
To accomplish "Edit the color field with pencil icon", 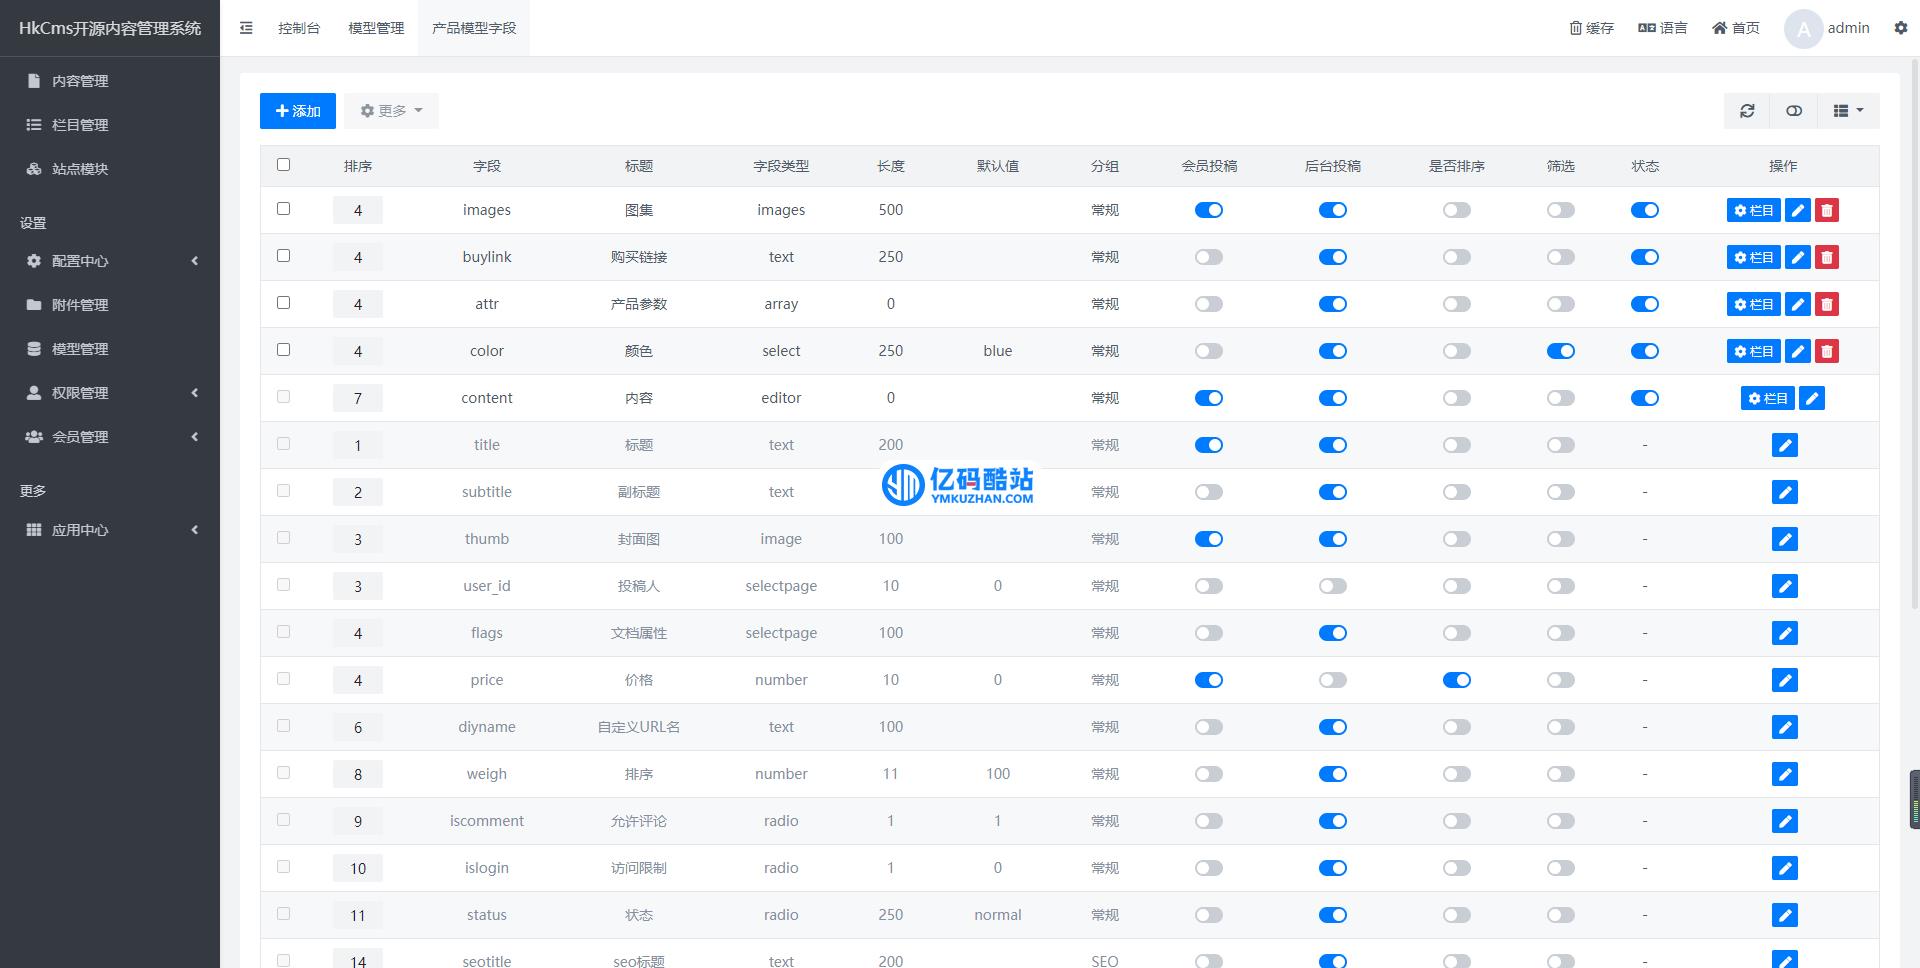I will click(1798, 351).
